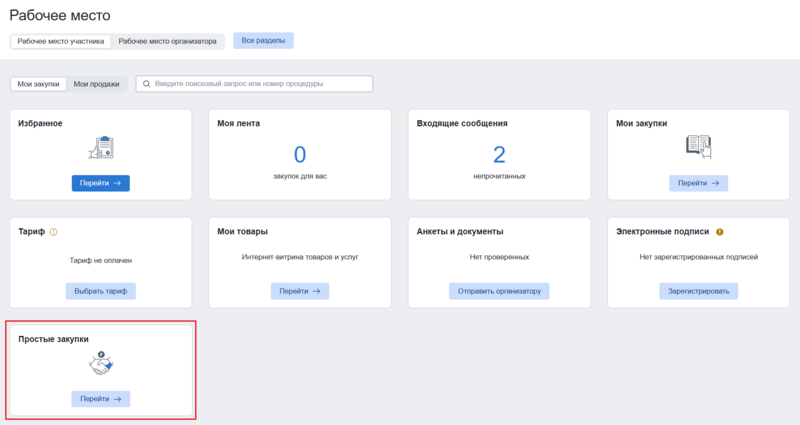This screenshot has width=800, height=425.
Task: Click Выбрать тариф button
Action: [100, 291]
